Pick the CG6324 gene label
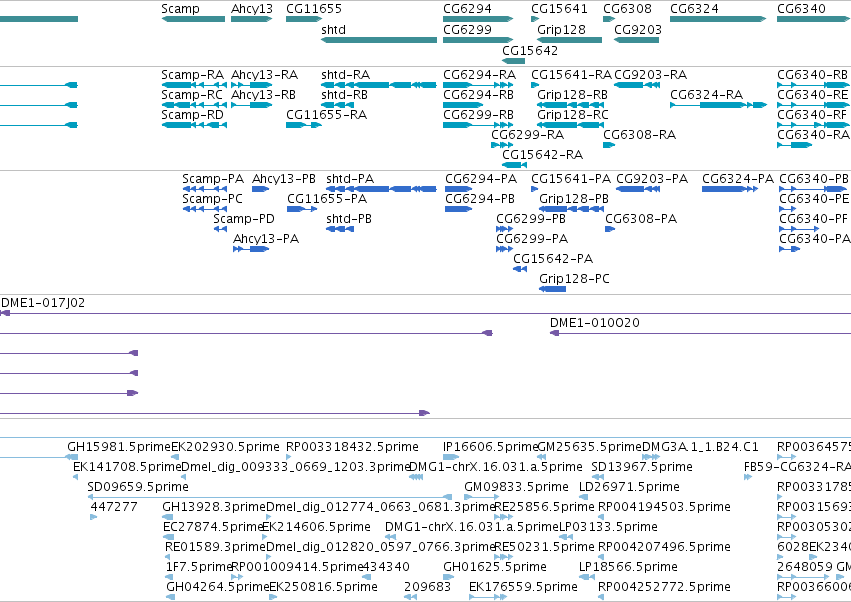 pyautogui.click(x=694, y=9)
